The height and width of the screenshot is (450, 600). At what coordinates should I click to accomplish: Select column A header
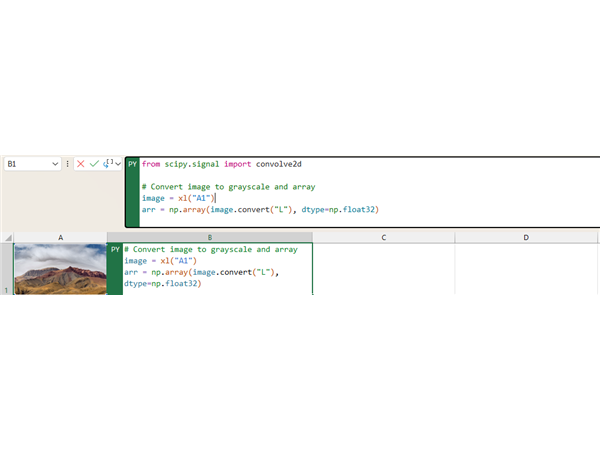tap(60, 237)
